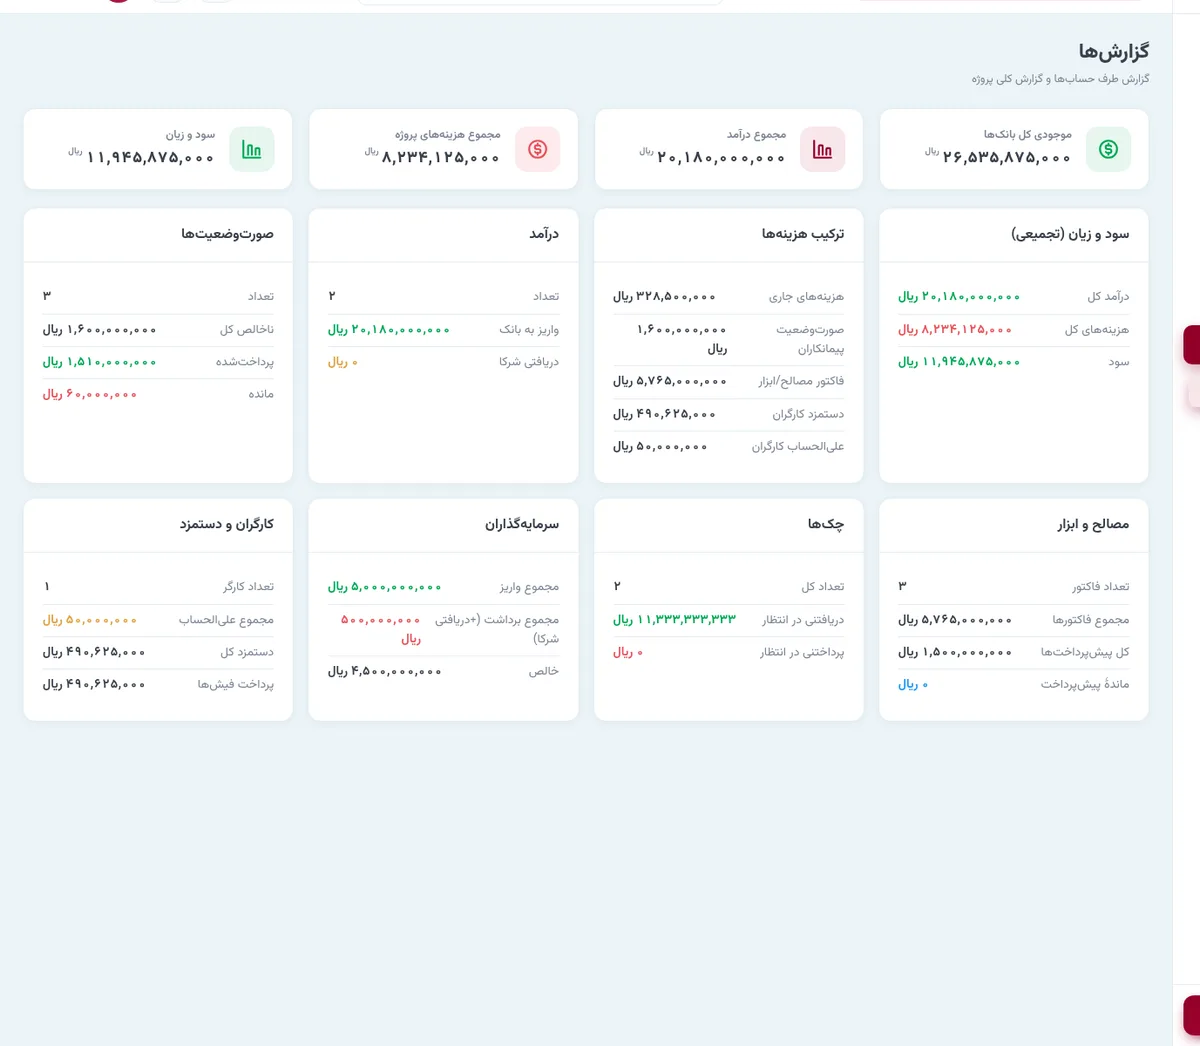Click the فاکتور مصالح/ابزار row label
The height and width of the screenshot is (1046, 1200).
click(x=801, y=381)
